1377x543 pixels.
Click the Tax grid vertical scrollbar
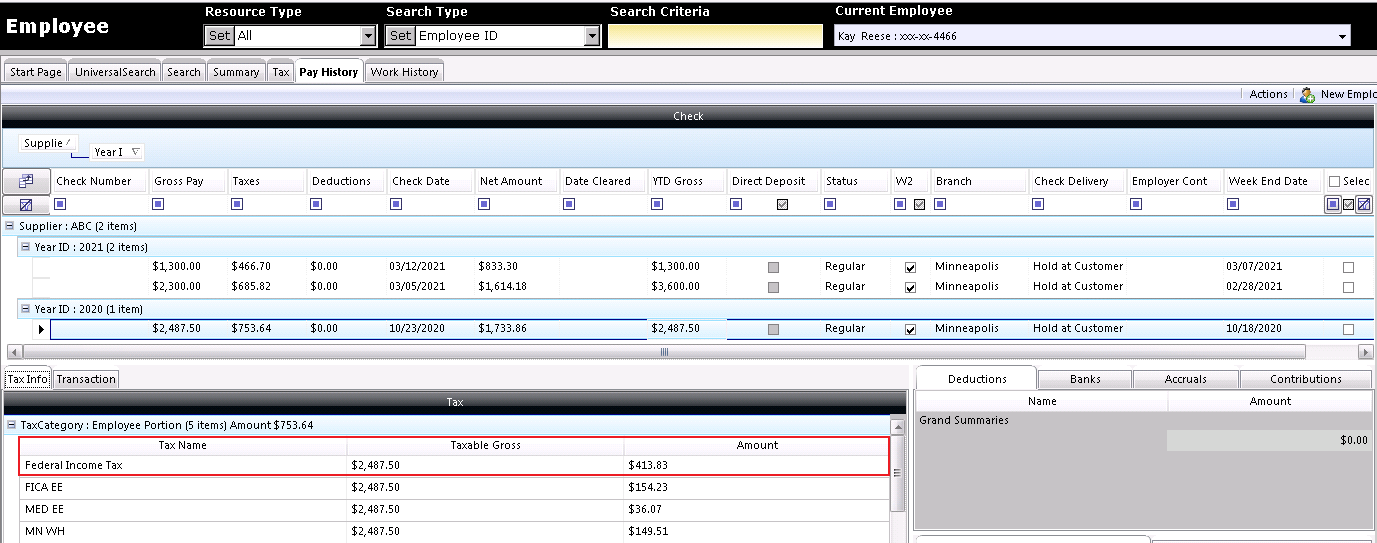click(897, 473)
